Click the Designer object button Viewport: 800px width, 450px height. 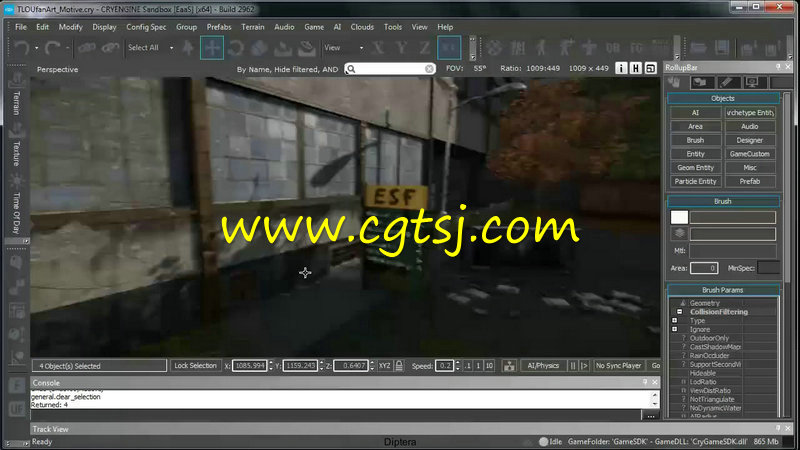(750, 140)
